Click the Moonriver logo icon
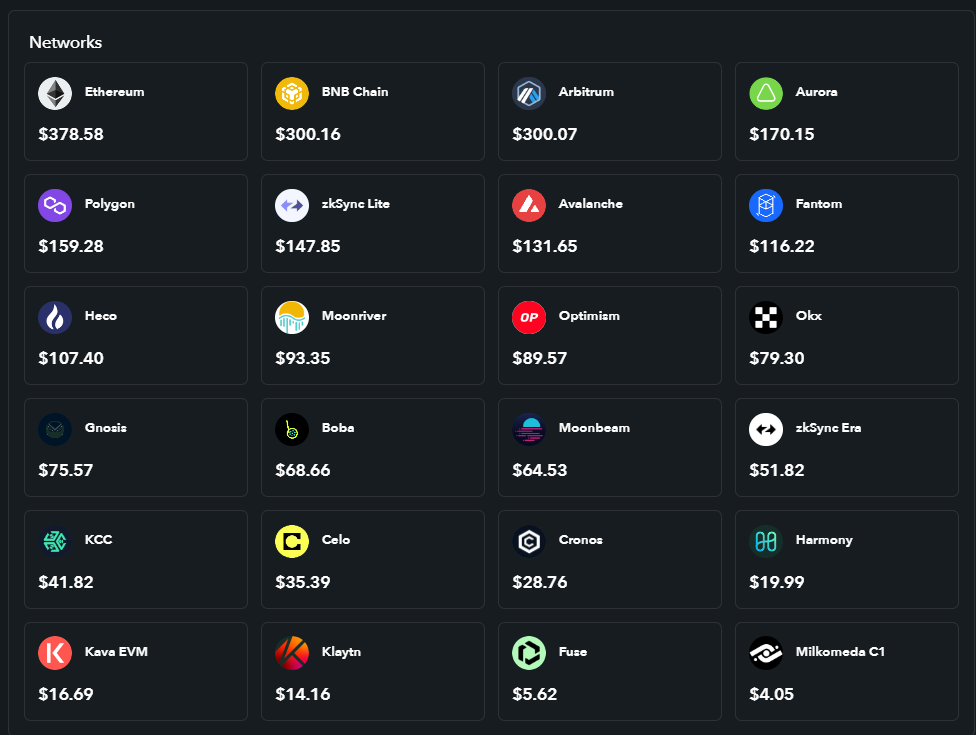976x735 pixels. pos(292,317)
